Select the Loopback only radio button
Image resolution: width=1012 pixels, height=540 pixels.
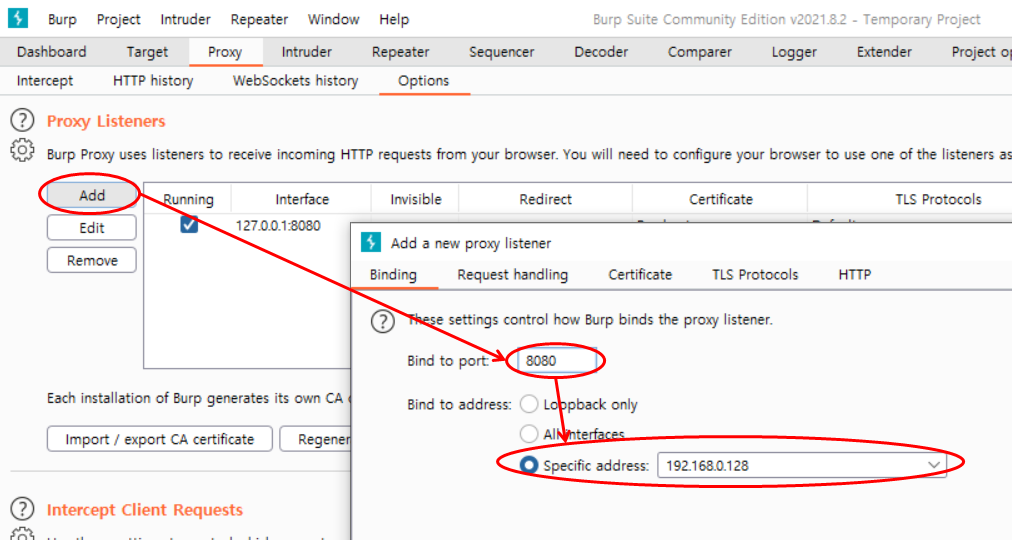click(529, 404)
